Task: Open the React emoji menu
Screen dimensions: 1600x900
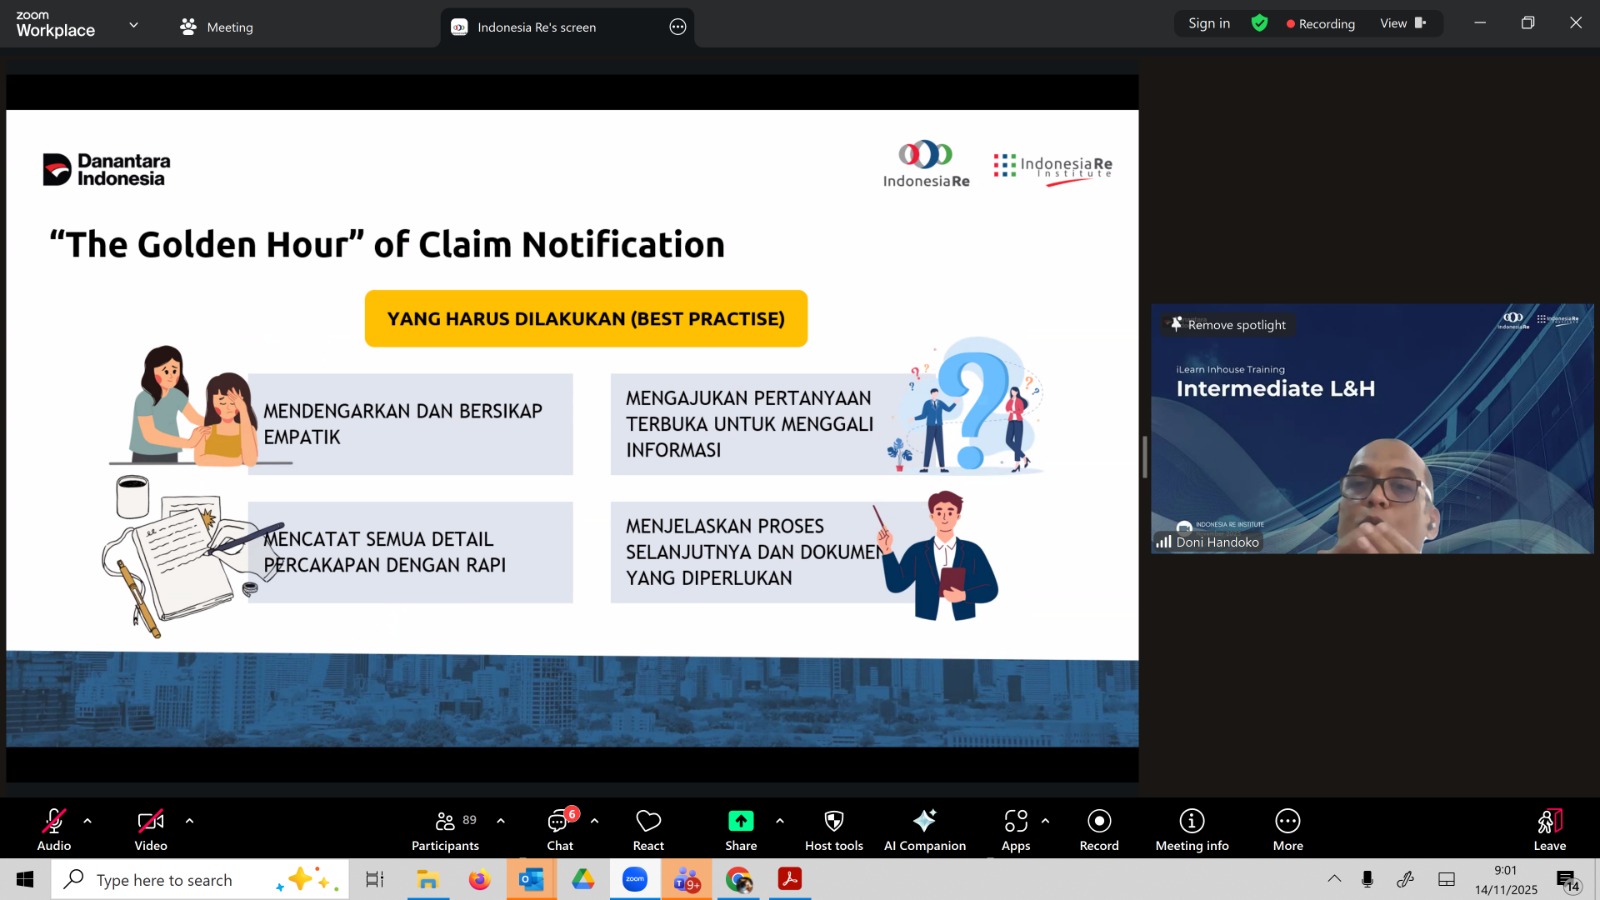Action: point(648,830)
